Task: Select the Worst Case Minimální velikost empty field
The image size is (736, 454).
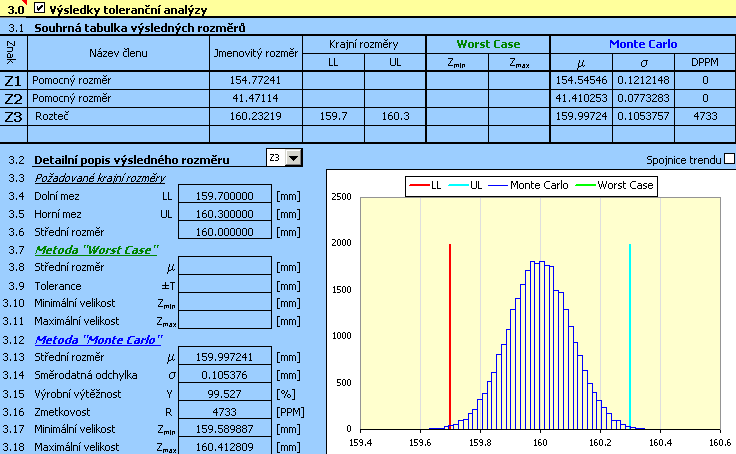Action: point(225,303)
